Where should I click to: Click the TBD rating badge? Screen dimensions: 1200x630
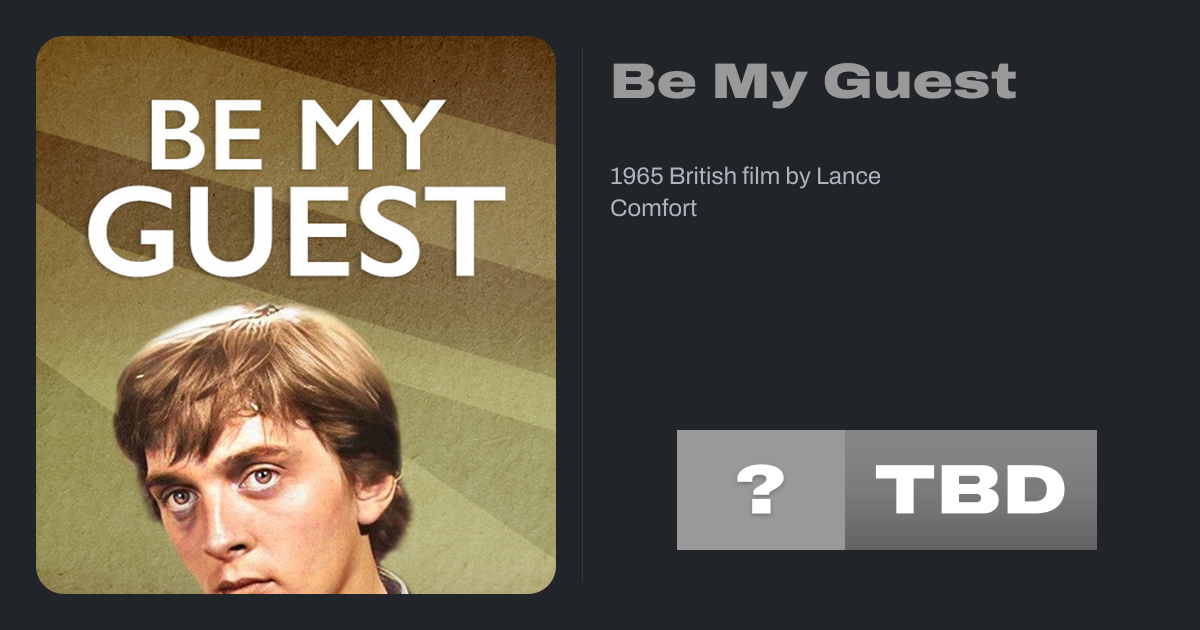pos(970,490)
